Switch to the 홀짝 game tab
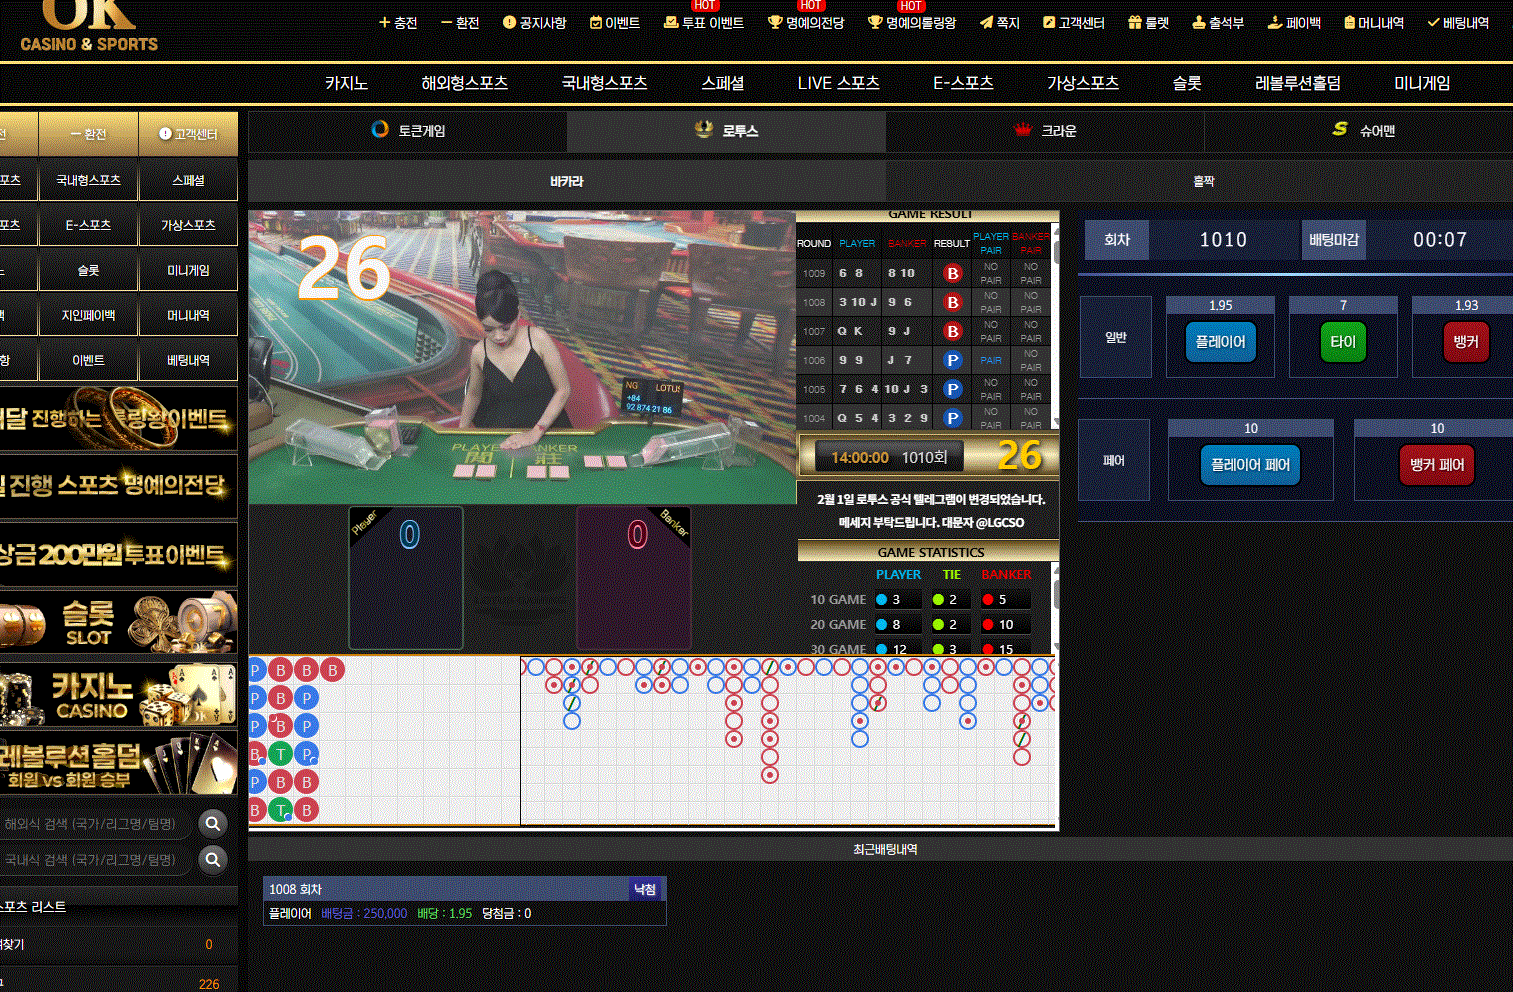1513x992 pixels. [1203, 181]
